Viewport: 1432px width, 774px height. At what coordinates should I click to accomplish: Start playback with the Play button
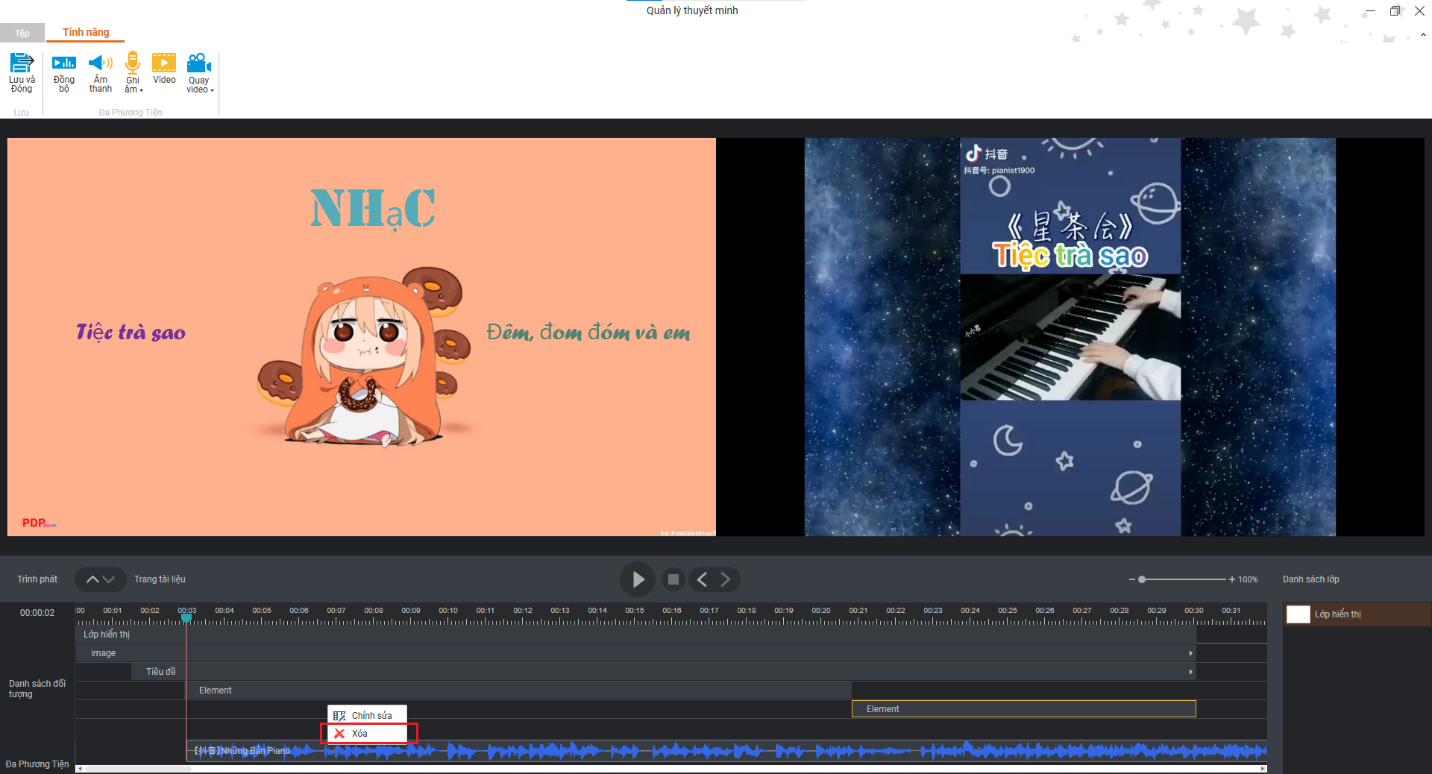(637, 579)
